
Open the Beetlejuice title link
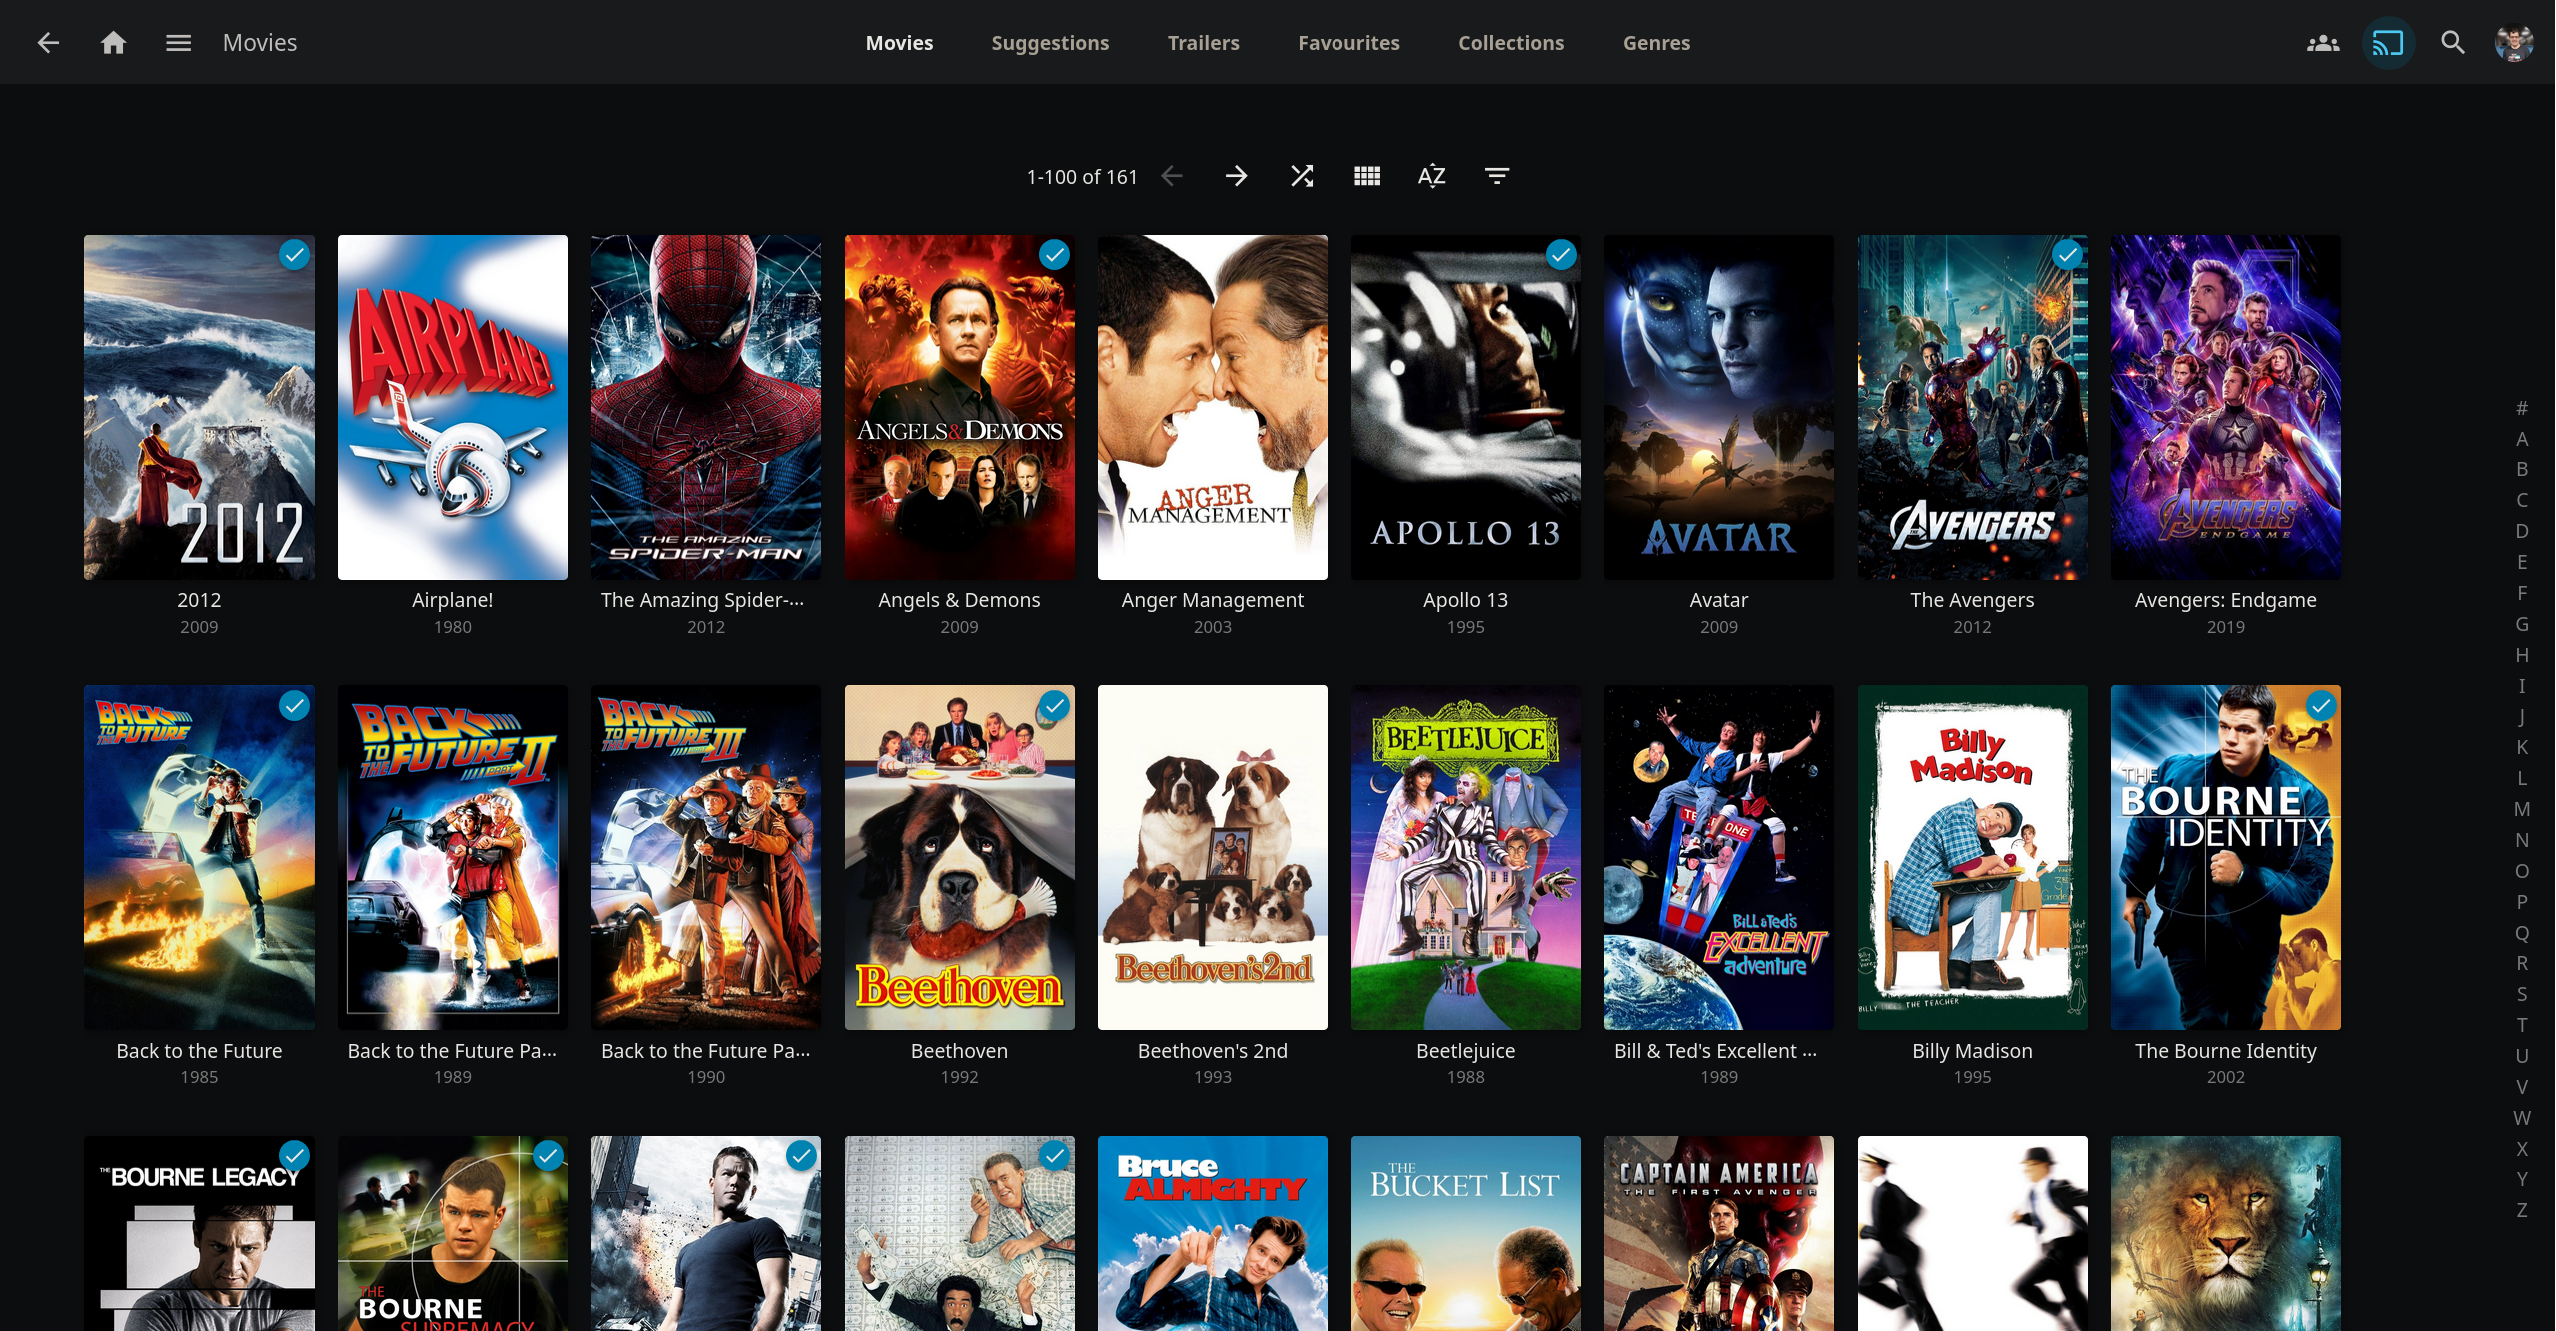click(1465, 1051)
